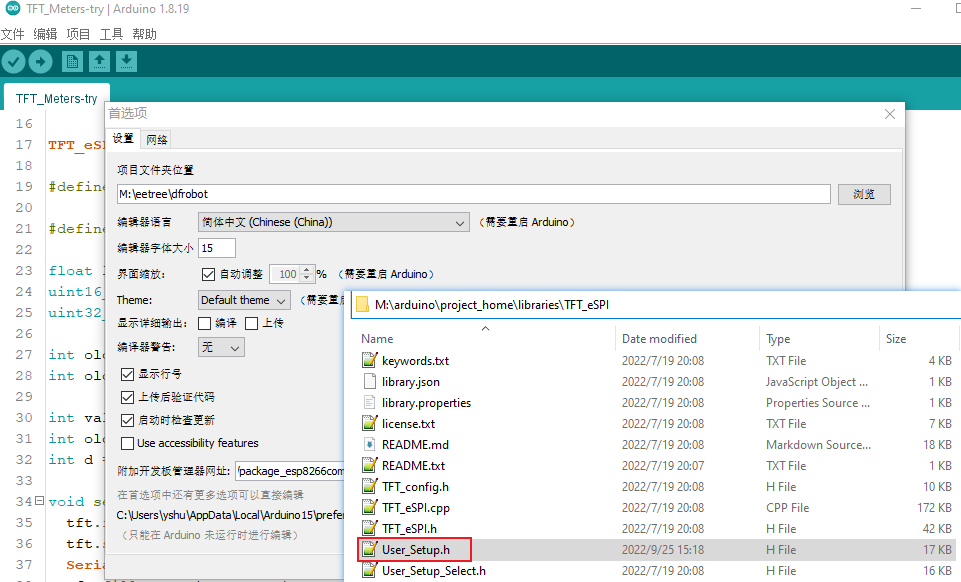This screenshot has width=961, height=582.
Task: Click the User_Setup.h file icon
Action: pyautogui.click(x=370, y=549)
